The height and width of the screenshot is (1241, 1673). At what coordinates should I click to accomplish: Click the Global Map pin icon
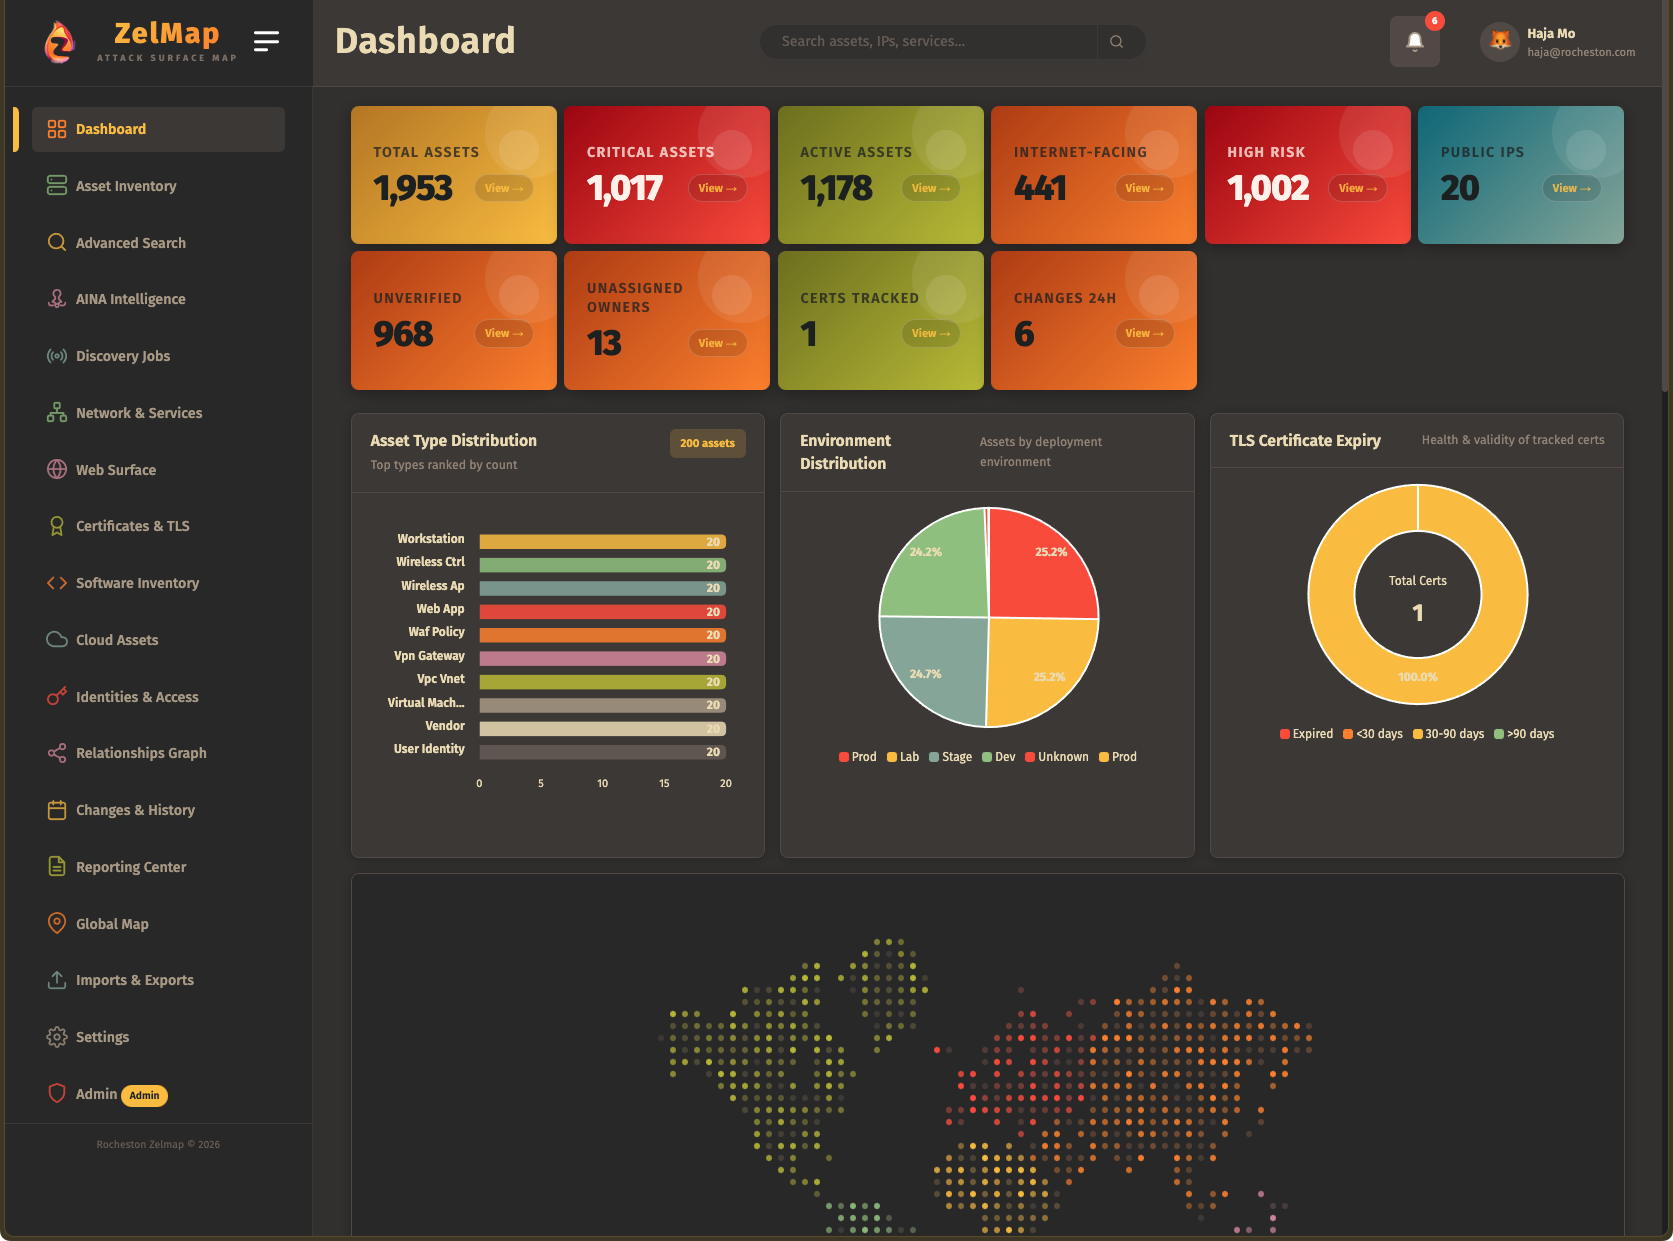point(57,924)
